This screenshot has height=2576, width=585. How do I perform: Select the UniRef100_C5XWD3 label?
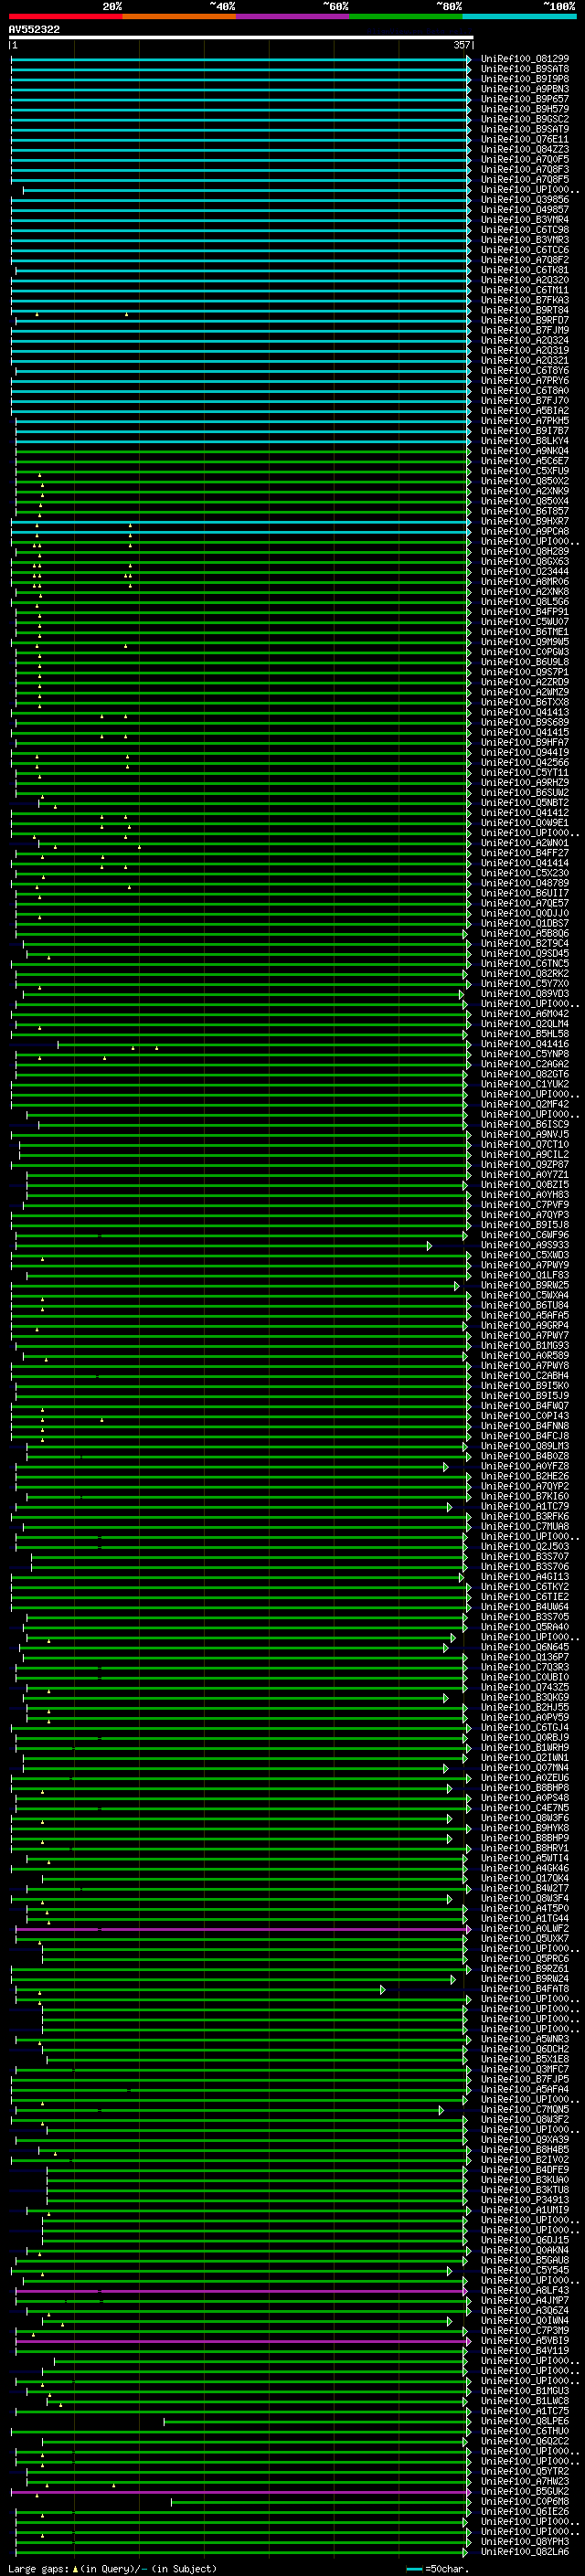tap(525, 1255)
